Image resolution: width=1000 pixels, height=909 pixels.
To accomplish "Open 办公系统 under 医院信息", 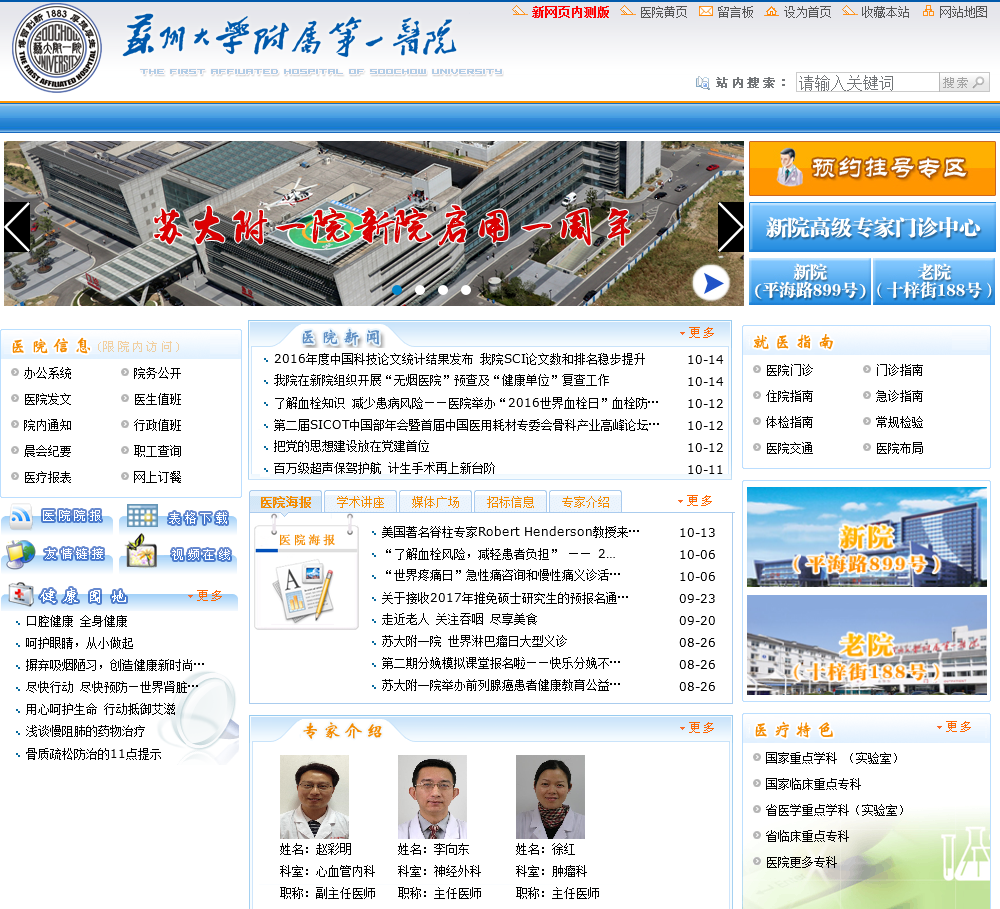I will [47, 373].
